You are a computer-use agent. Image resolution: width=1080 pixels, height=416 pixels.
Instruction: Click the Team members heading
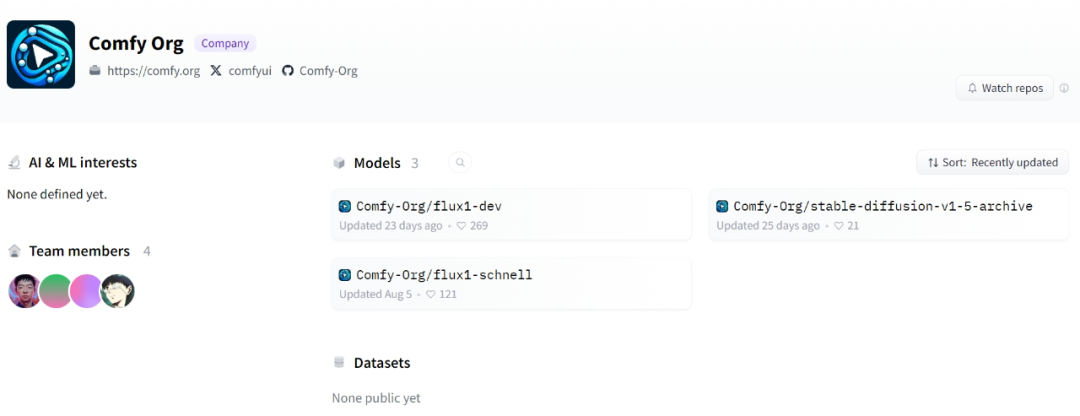click(79, 251)
